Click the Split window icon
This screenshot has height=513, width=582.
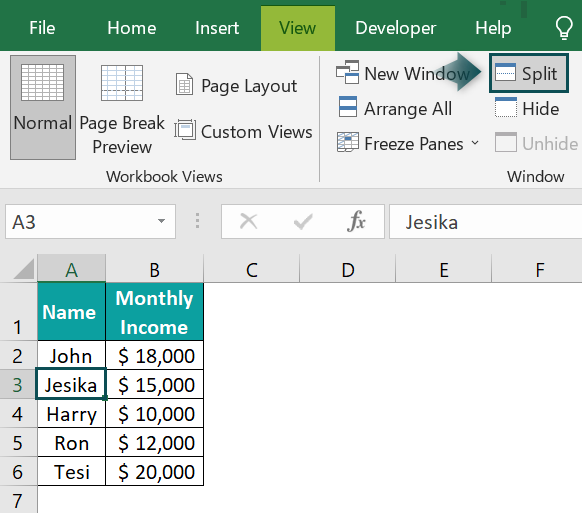[505, 72]
